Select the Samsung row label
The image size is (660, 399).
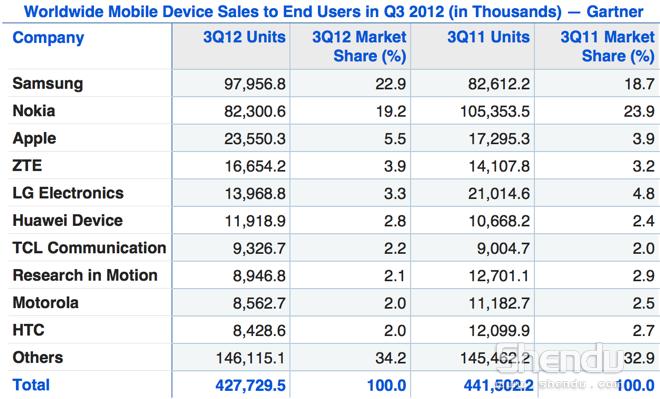coord(48,83)
